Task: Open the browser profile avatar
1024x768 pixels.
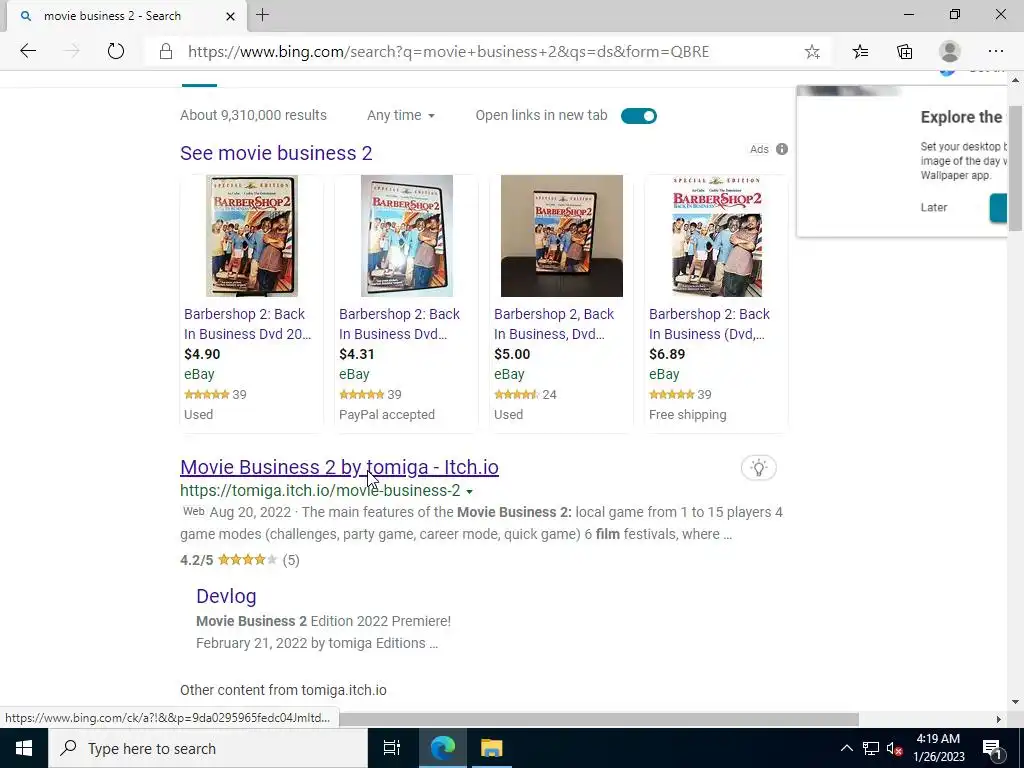Action: (x=950, y=52)
